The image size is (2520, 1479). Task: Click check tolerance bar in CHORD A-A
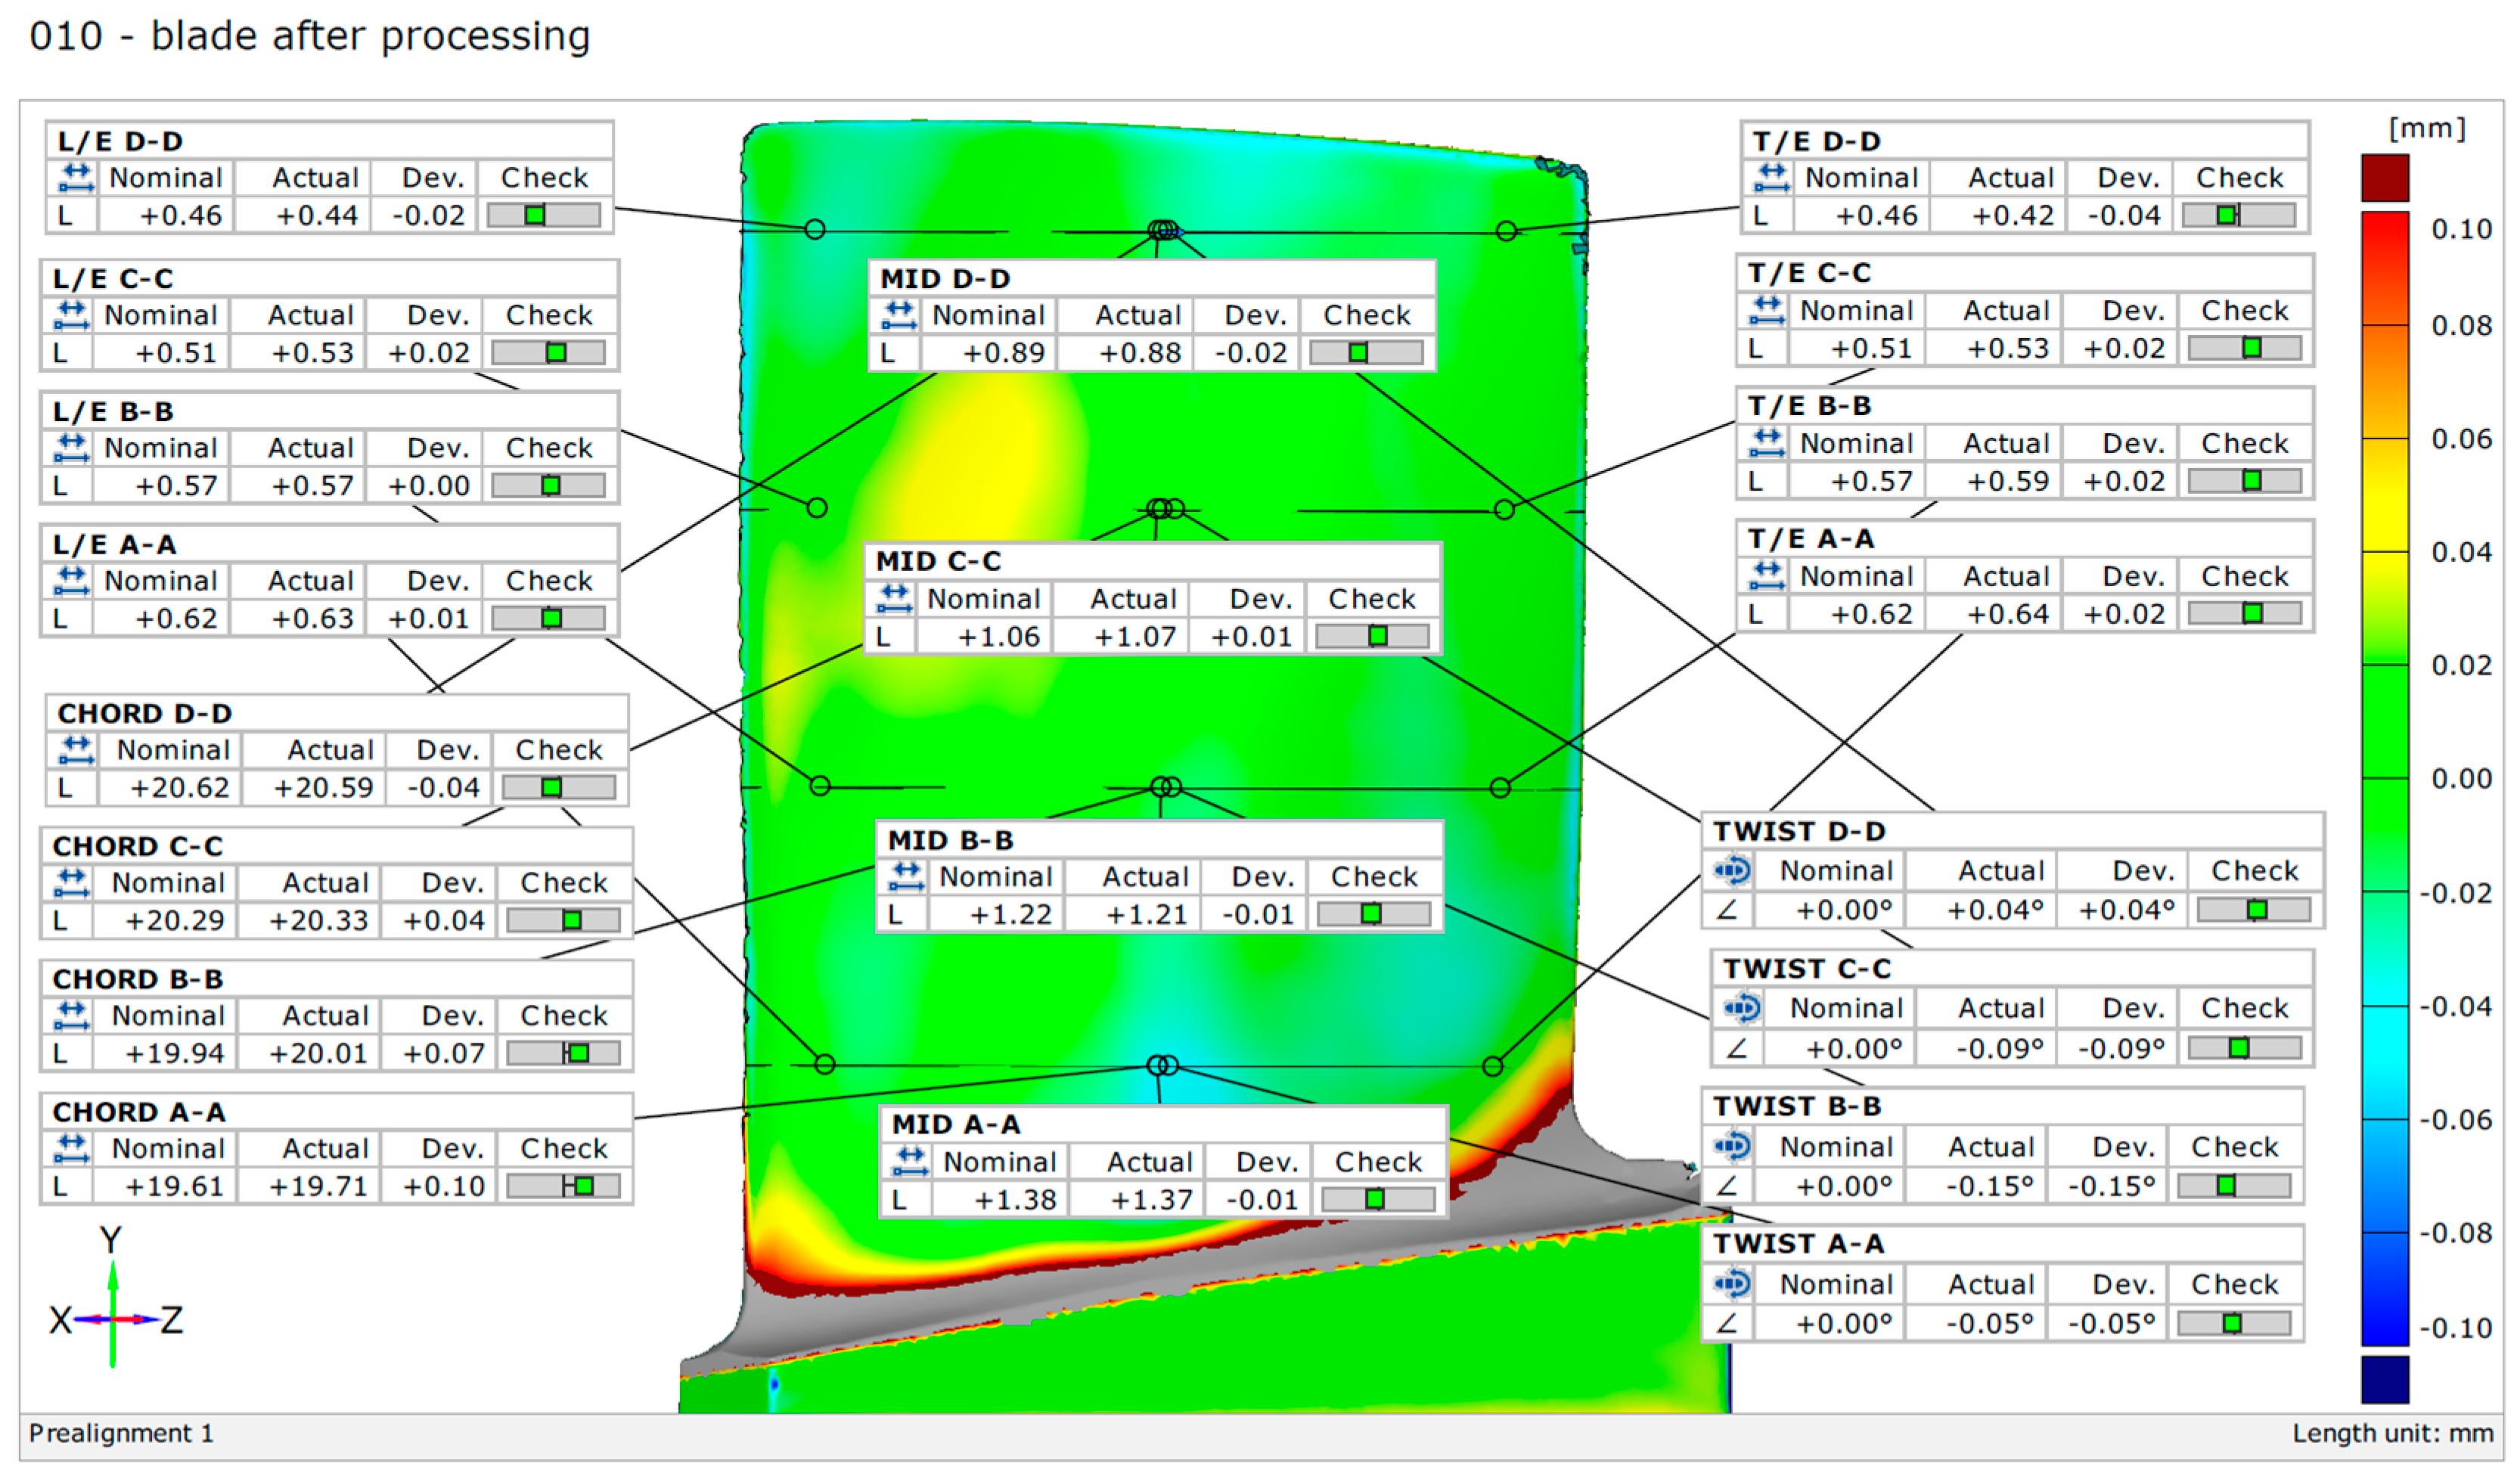pos(563,1187)
